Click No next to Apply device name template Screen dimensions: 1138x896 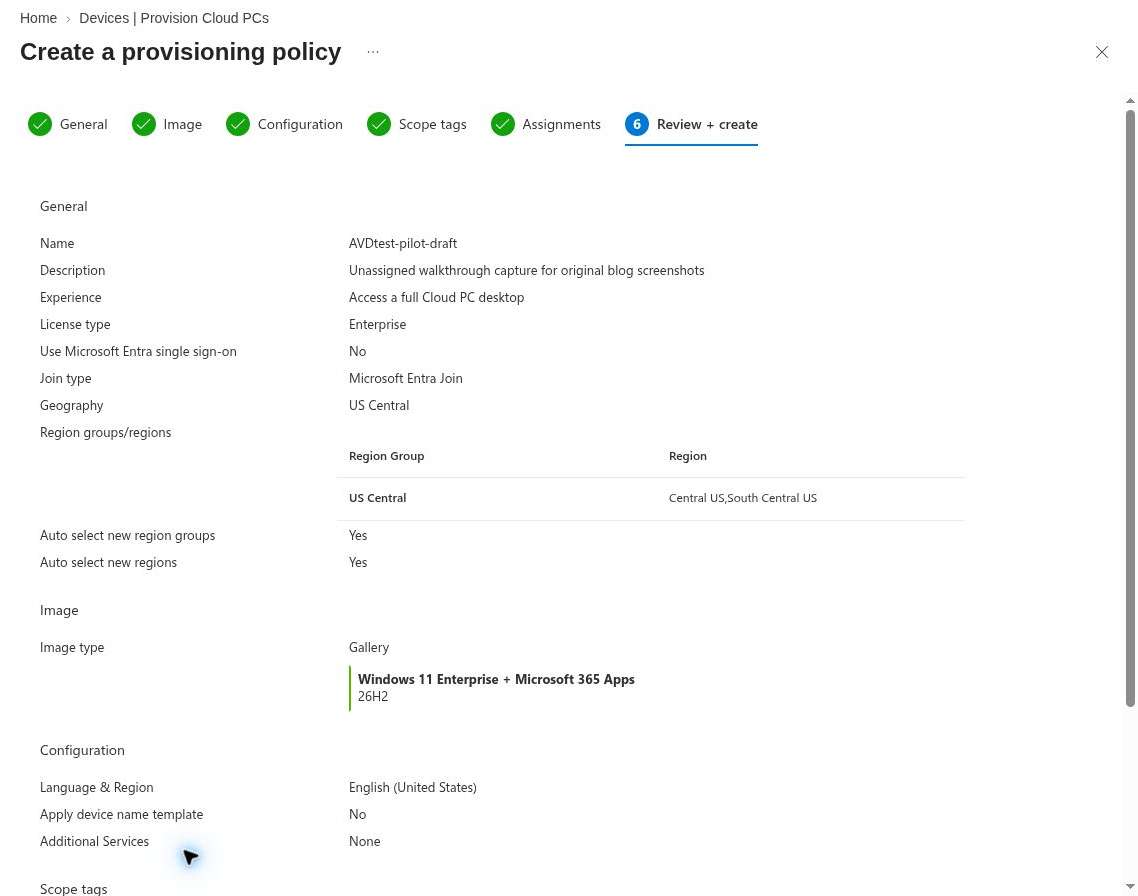(x=357, y=815)
